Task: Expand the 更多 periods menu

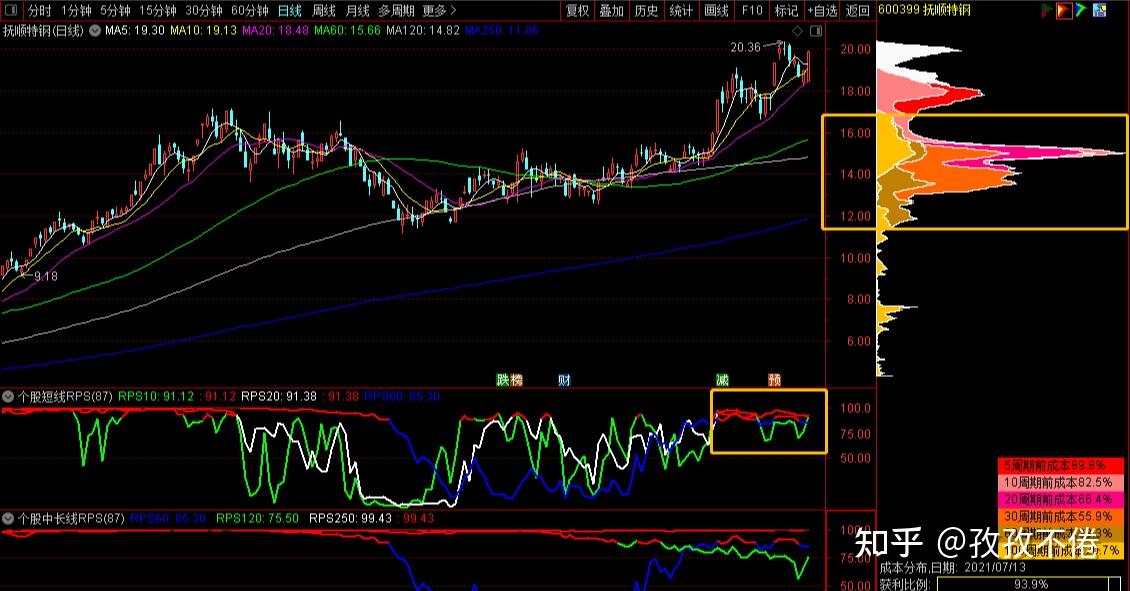Action: point(439,11)
